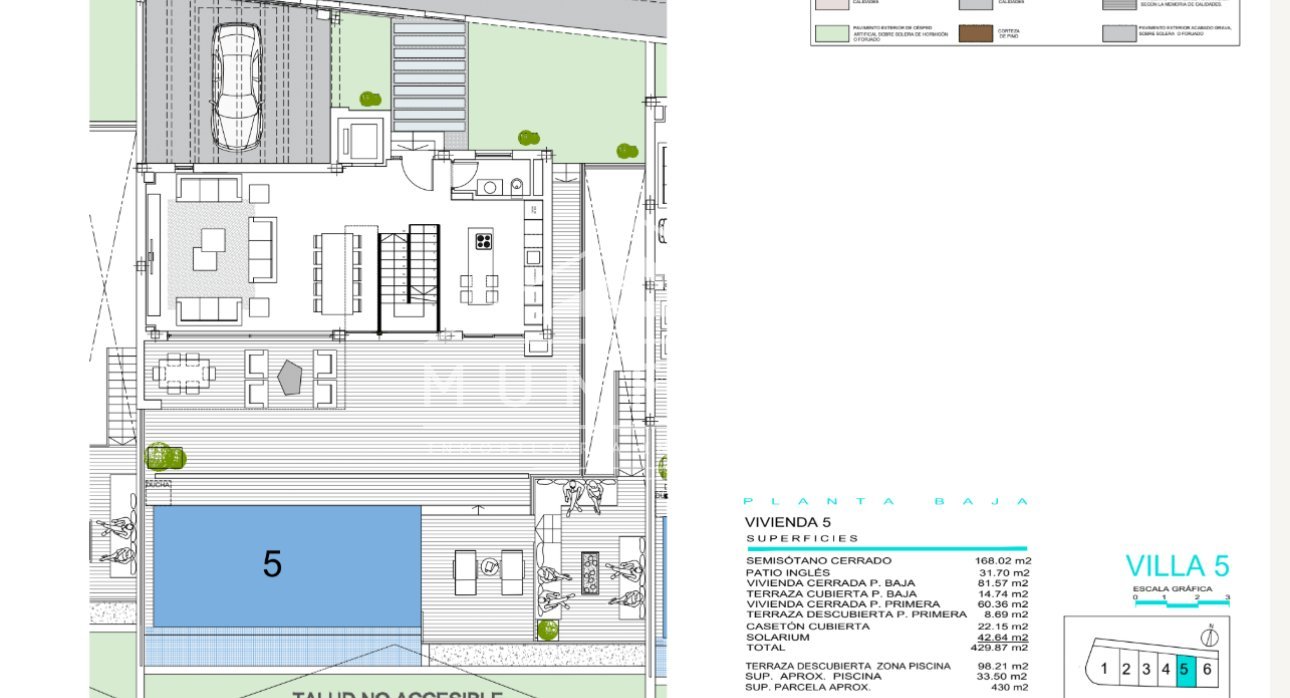This screenshot has height=698, width=1290.
Task: Click the four-burner stove in the kitchen
Action: click(x=481, y=240)
